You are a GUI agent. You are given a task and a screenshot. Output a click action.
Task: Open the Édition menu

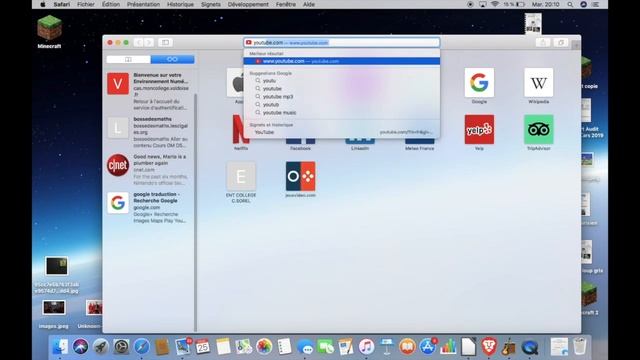[111, 4]
